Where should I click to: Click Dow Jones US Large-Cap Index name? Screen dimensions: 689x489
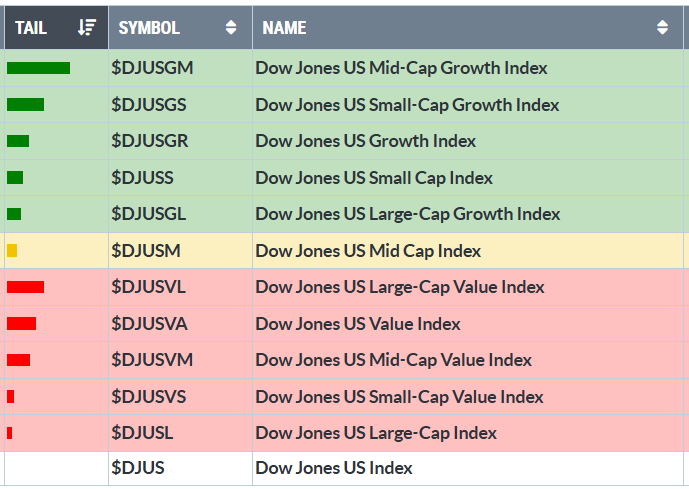coord(376,433)
